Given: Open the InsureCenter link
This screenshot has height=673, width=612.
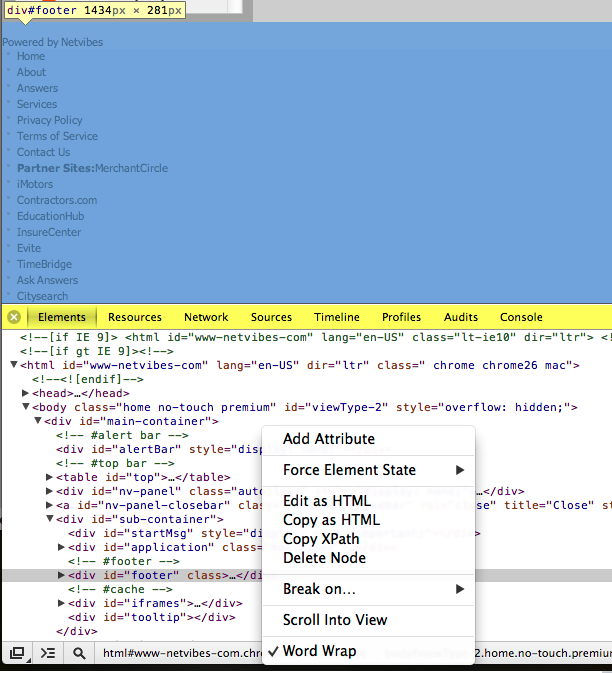Looking at the screenshot, I should [49, 232].
